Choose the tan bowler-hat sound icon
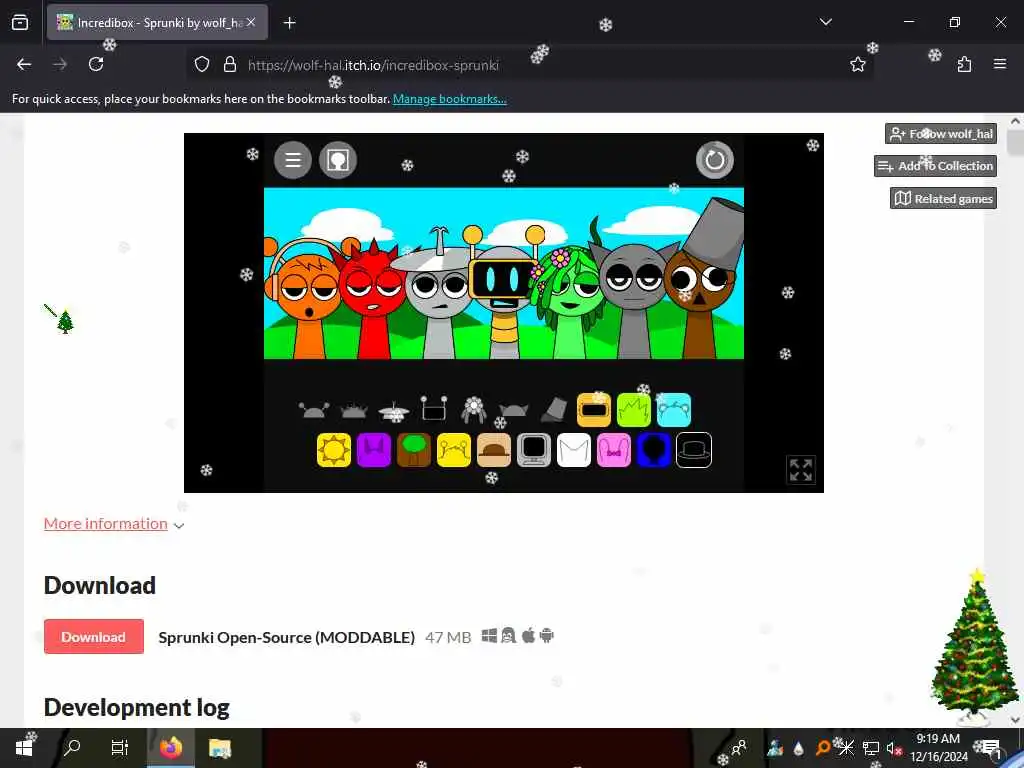This screenshot has width=1024, height=768. pyautogui.click(x=494, y=450)
